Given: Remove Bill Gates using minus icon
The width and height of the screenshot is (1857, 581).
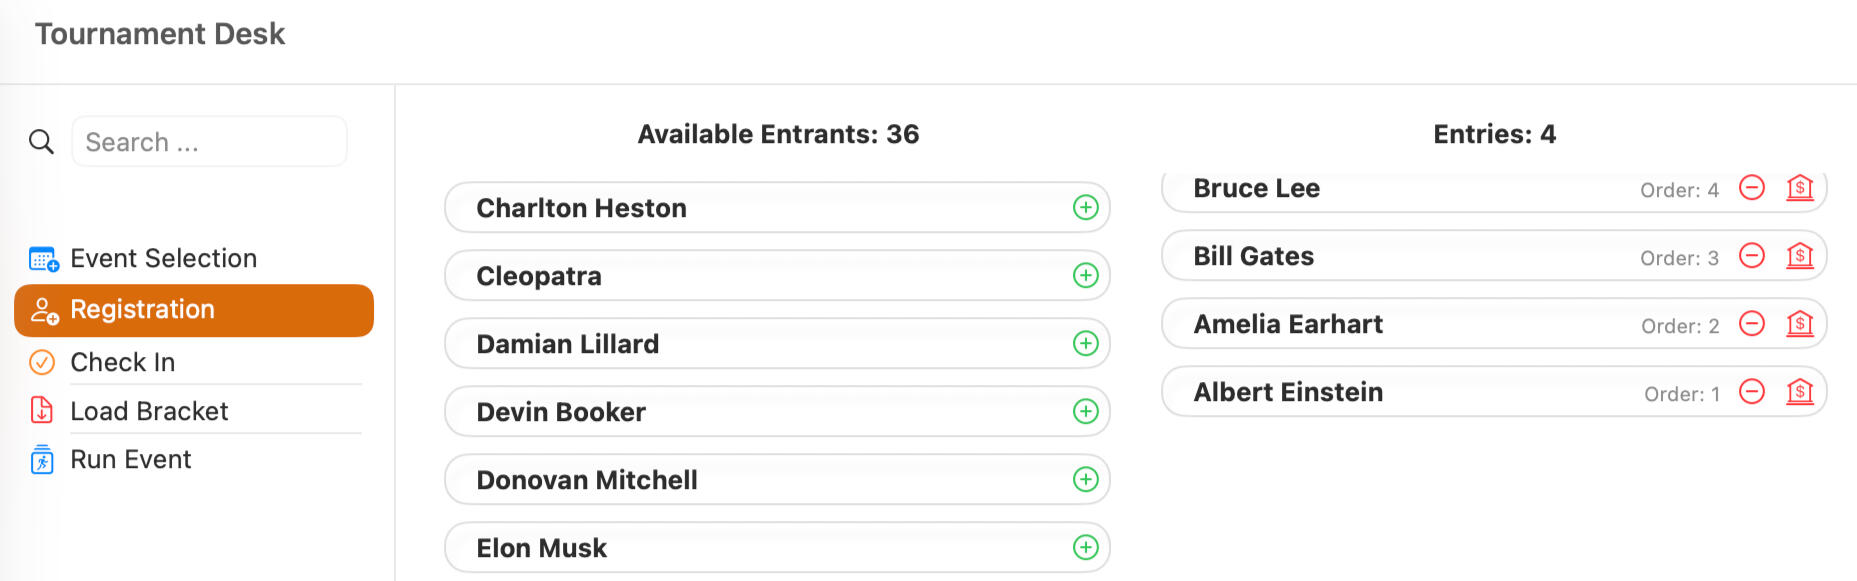Looking at the screenshot, I should click(x=1752, y=256).
